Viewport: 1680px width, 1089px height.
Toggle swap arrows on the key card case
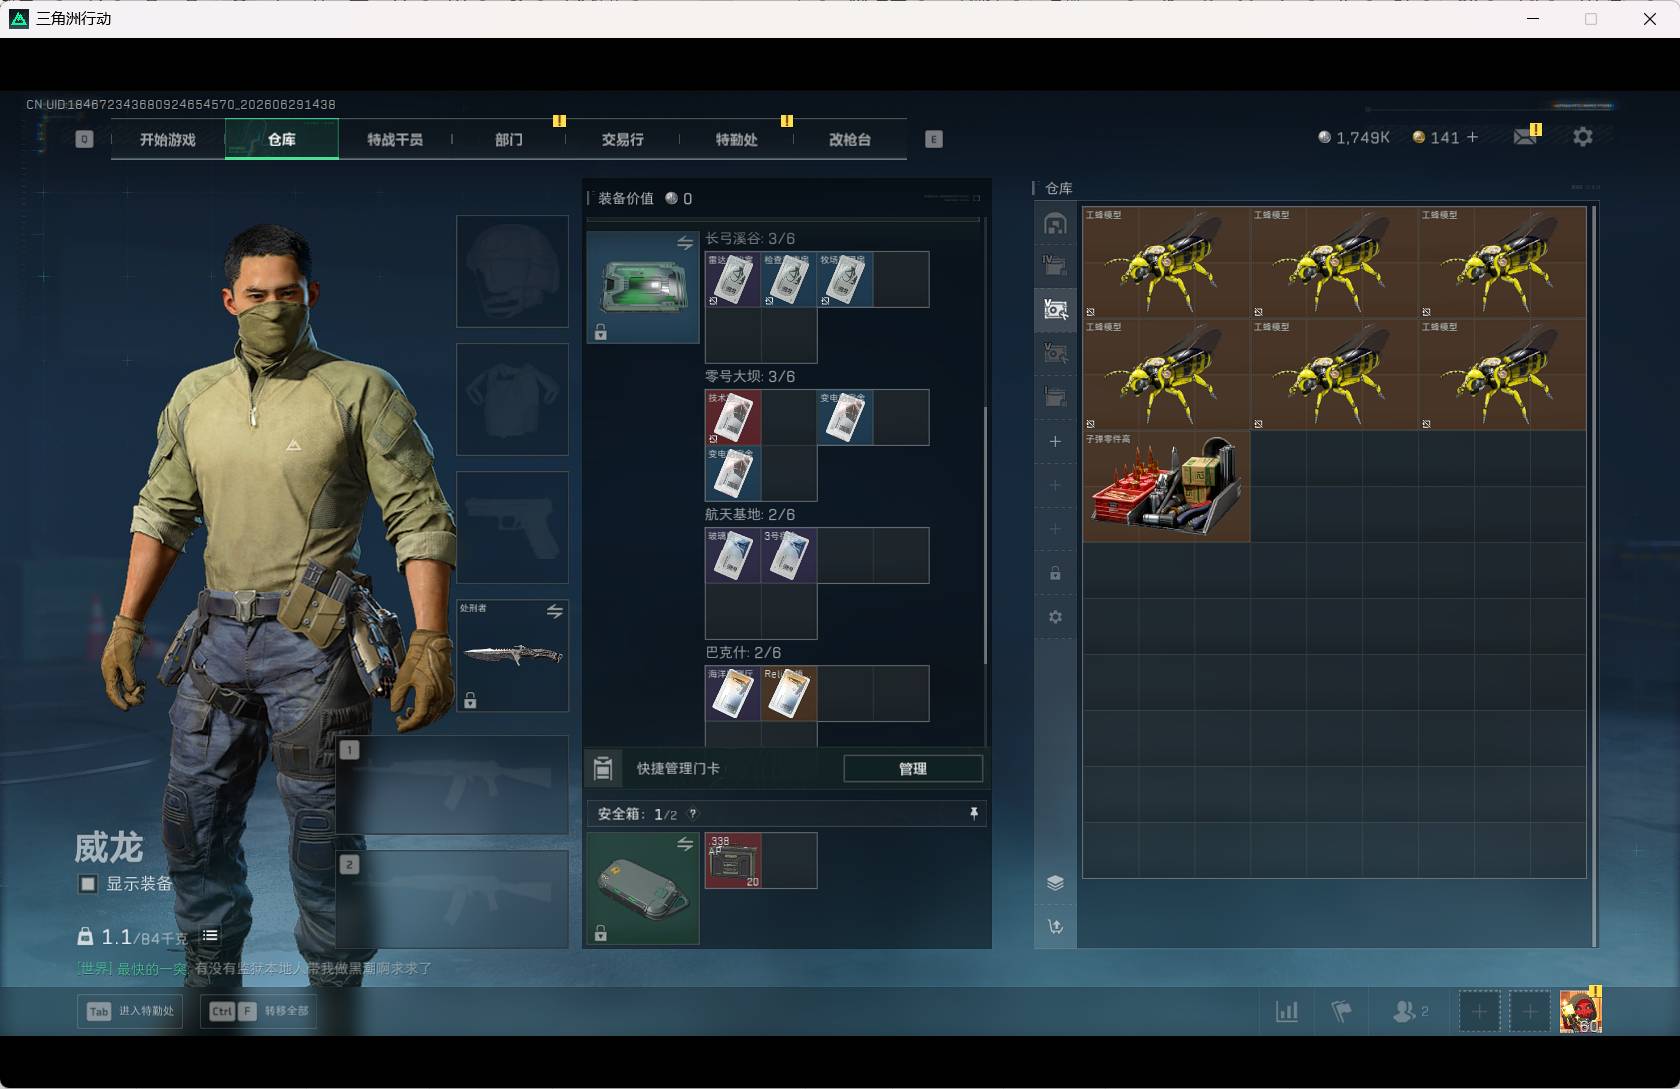point(685,243)
